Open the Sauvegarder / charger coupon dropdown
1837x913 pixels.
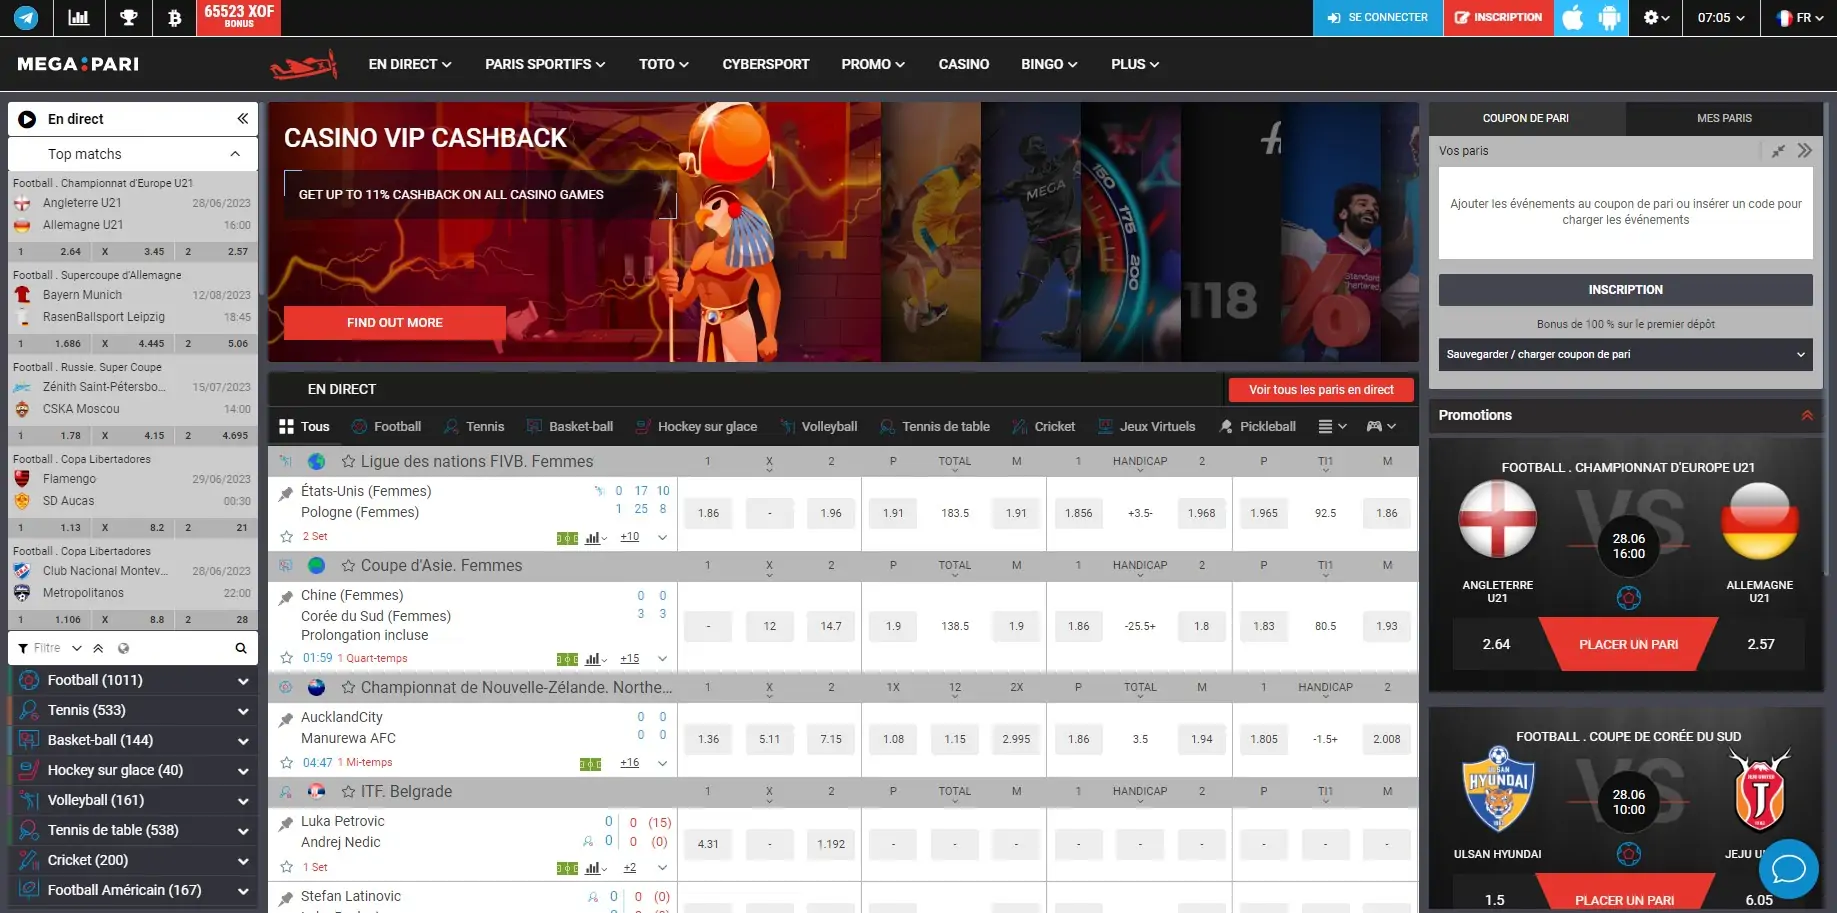pyautogui.click(x=1625, y=355)
